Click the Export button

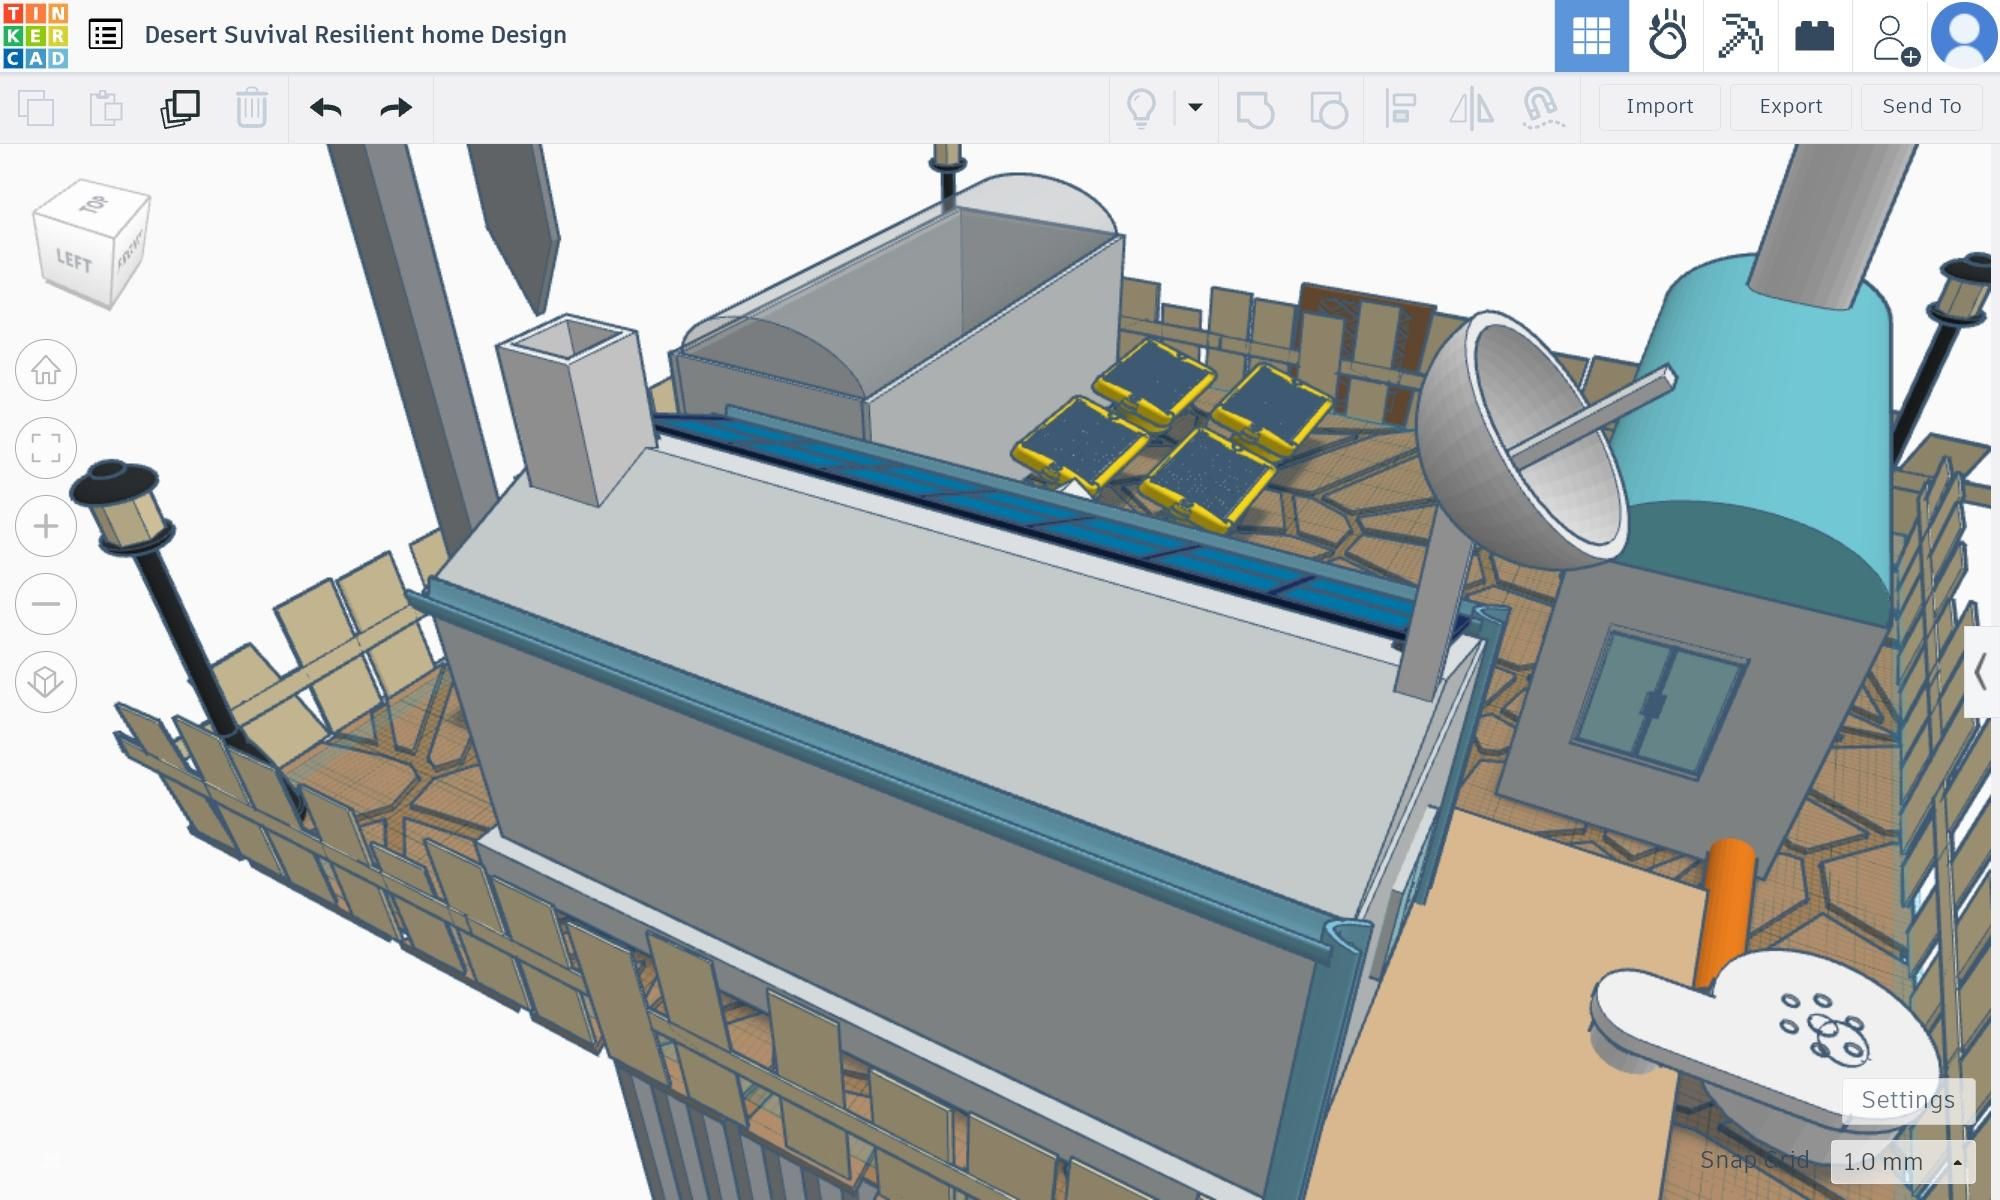click(x=1790, y=106)
